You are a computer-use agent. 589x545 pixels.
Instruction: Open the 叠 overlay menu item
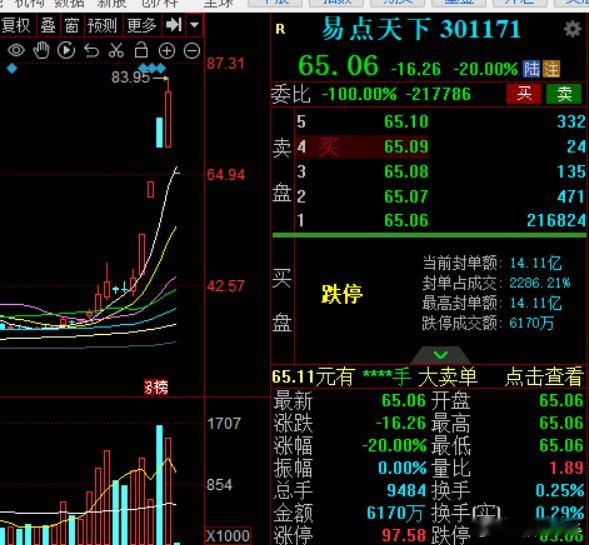[x=48, y=26]
